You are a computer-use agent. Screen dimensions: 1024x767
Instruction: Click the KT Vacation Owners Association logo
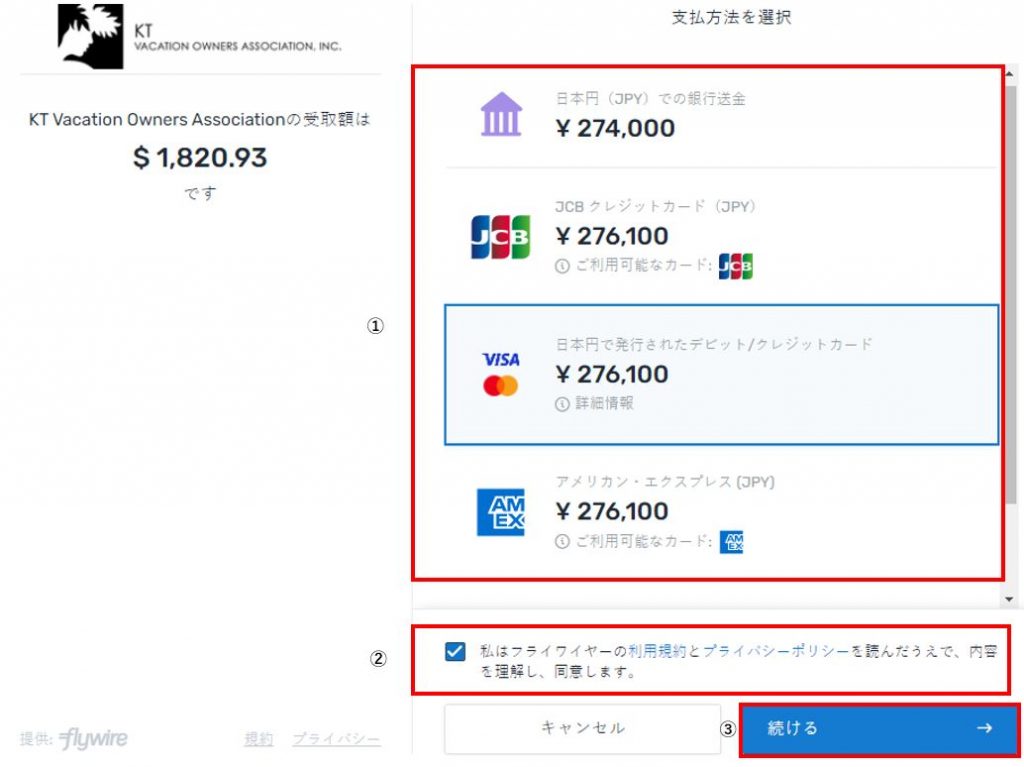point(199,37)
